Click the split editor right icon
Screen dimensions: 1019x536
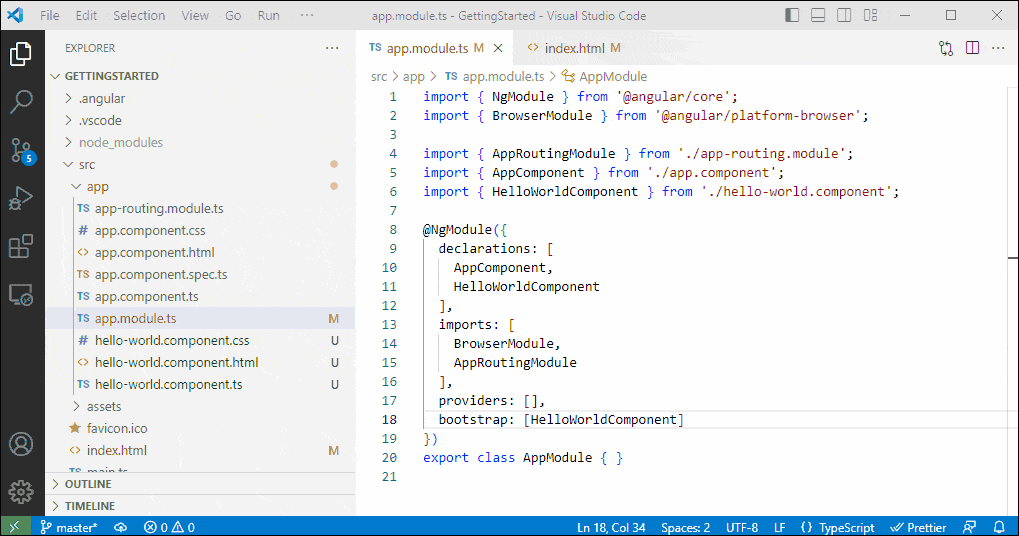[972, 48]
